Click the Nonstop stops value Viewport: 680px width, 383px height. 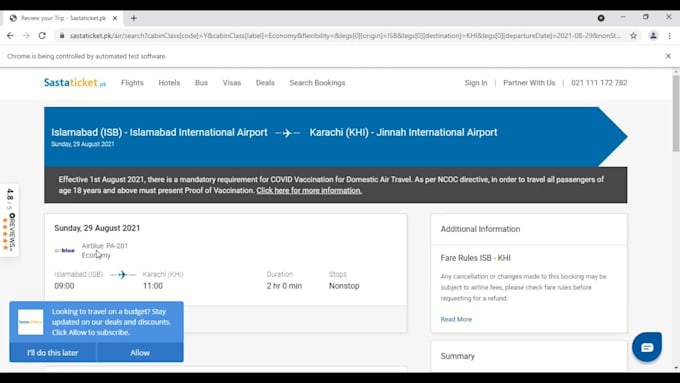(344, 286)
